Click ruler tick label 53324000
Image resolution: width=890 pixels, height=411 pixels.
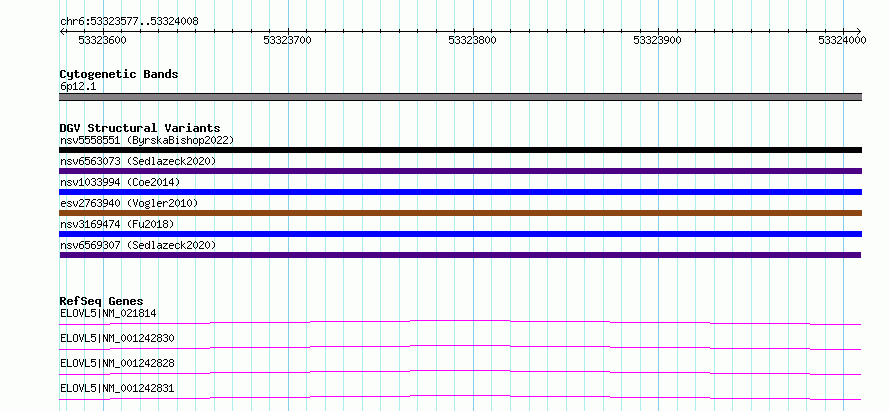point(842,40)
